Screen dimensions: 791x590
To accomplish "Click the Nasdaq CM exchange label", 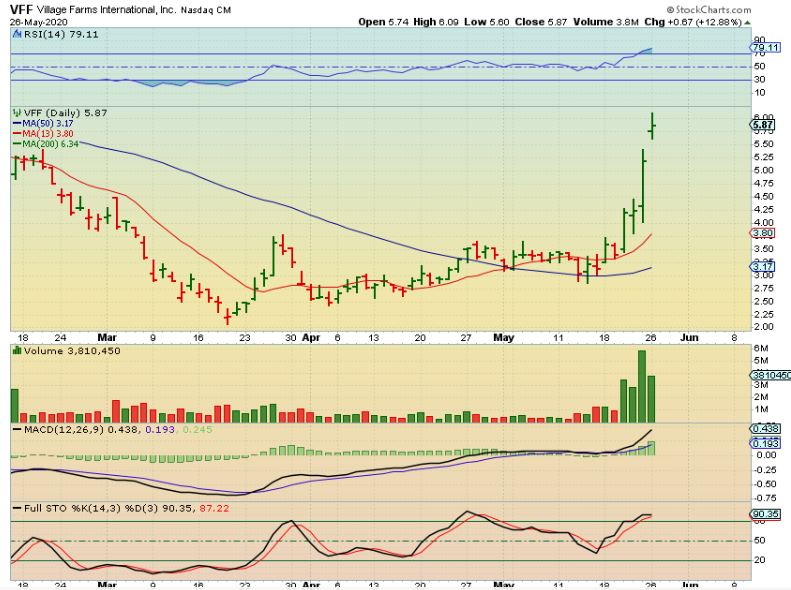I will (206, 10).
